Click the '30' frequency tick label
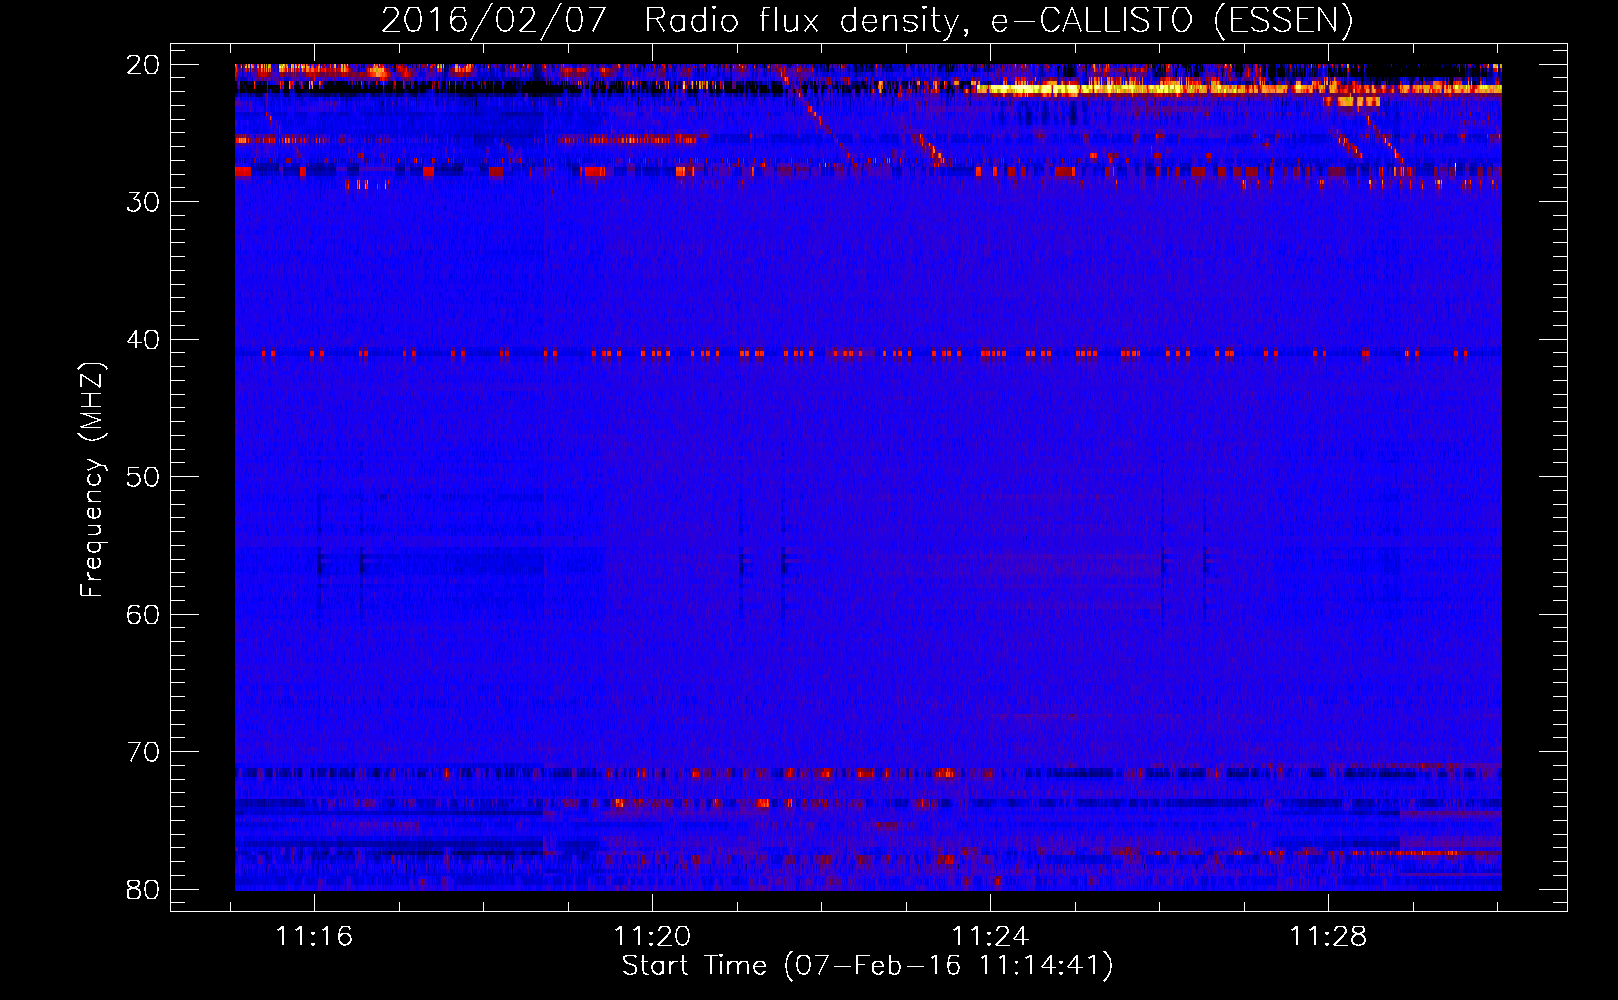The image size is (1618, 1000). [144, 202]
